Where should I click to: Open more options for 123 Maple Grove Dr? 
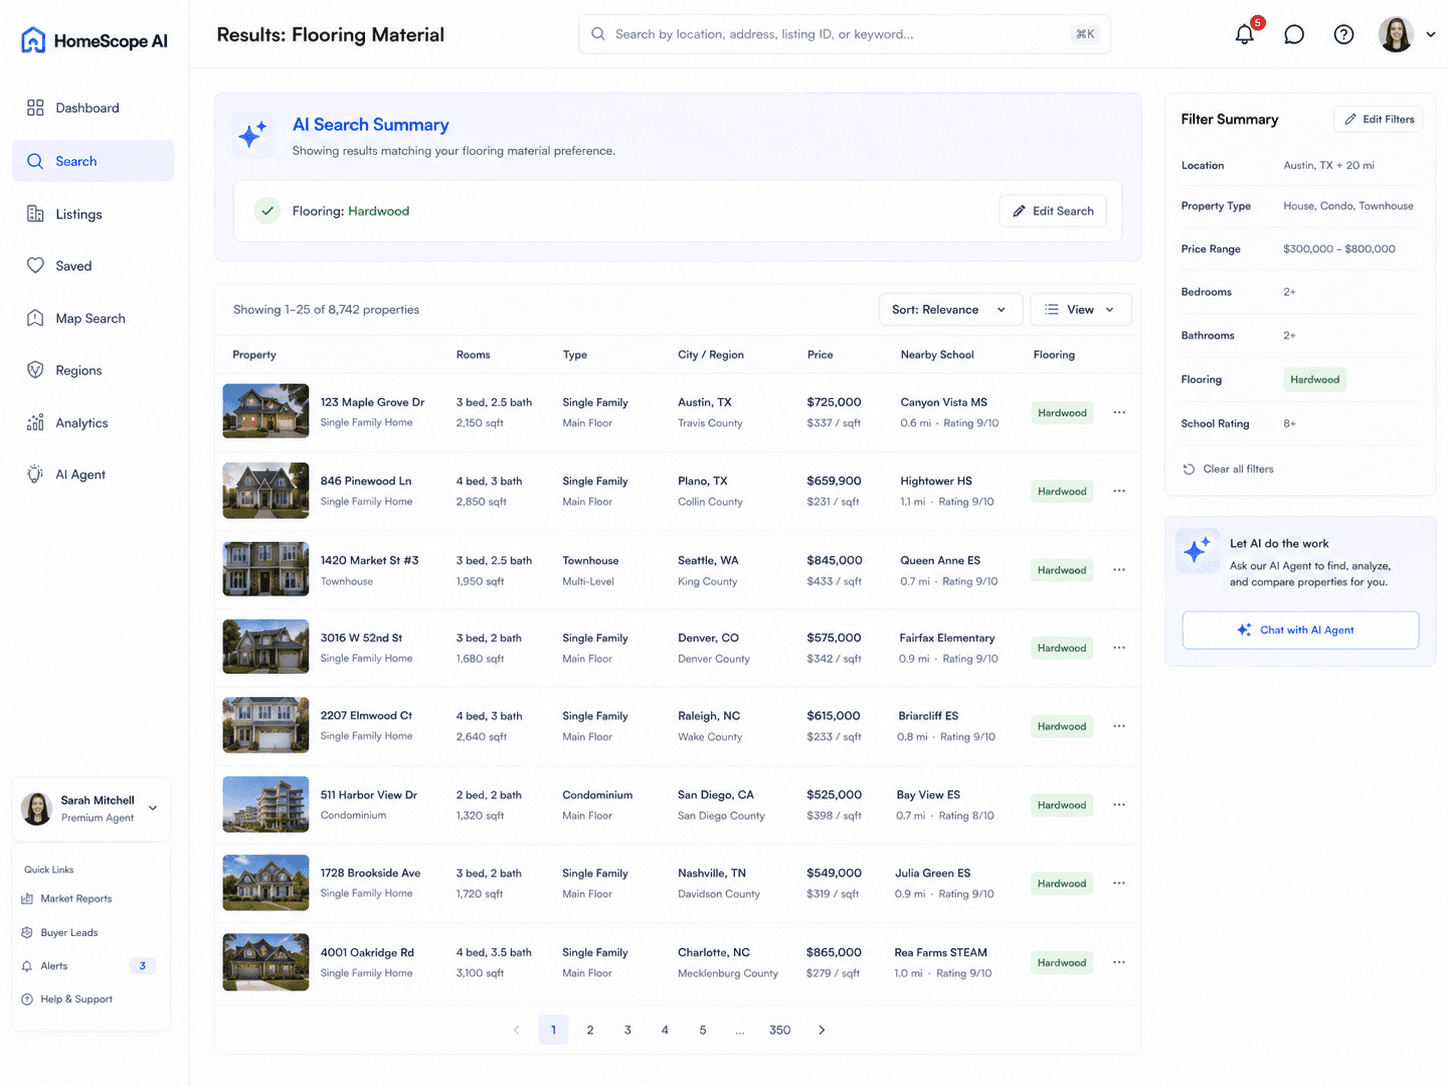tap(1119, 412)
